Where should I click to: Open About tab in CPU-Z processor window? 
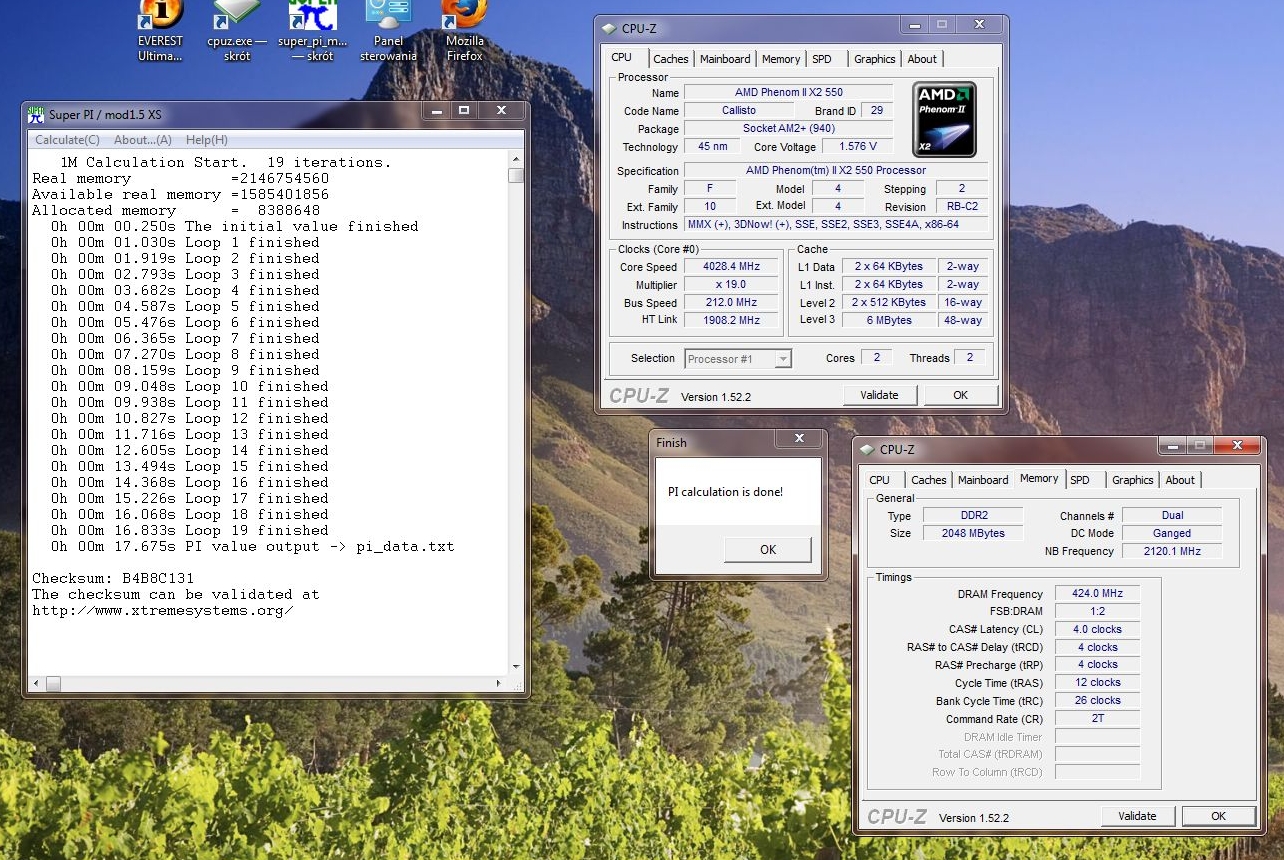coord(922,59)
